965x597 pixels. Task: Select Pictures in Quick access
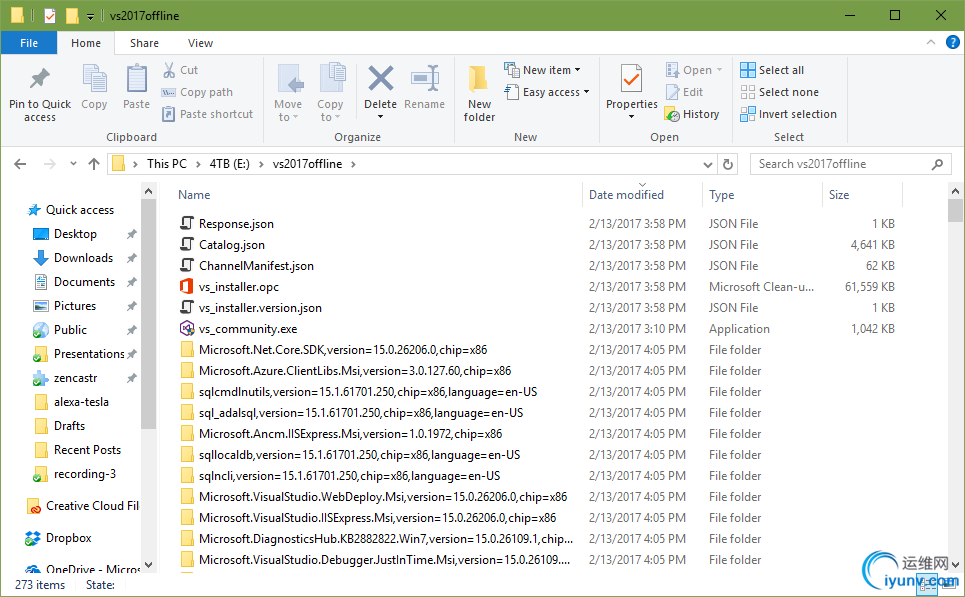point(65,306)
